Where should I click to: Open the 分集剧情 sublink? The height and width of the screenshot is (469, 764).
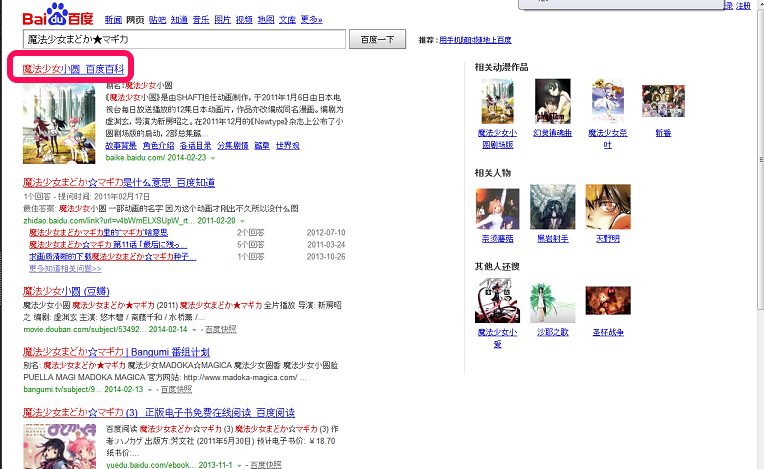tap(233, 146)
